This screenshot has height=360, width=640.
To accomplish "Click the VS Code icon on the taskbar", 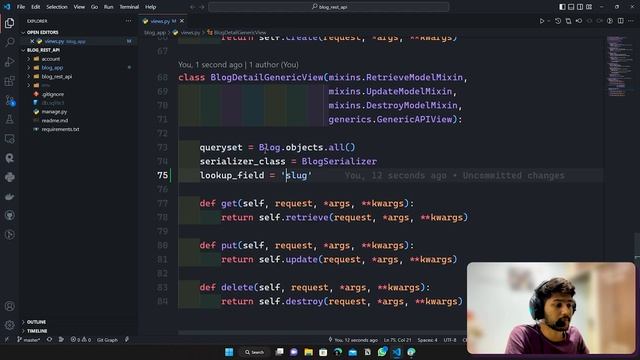I will pos(397,352).
